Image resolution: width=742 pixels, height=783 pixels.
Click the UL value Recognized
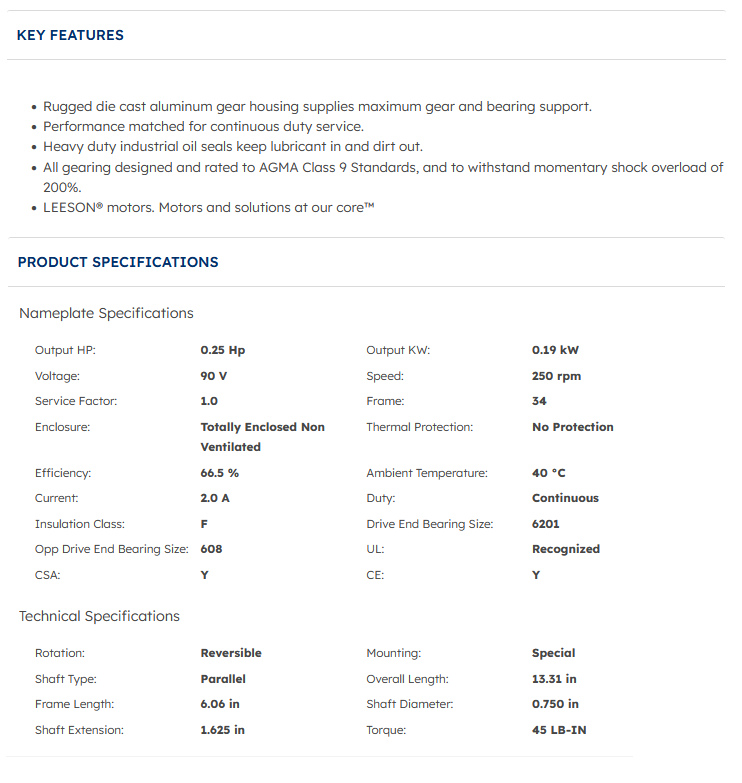click(x=565, y=549)
